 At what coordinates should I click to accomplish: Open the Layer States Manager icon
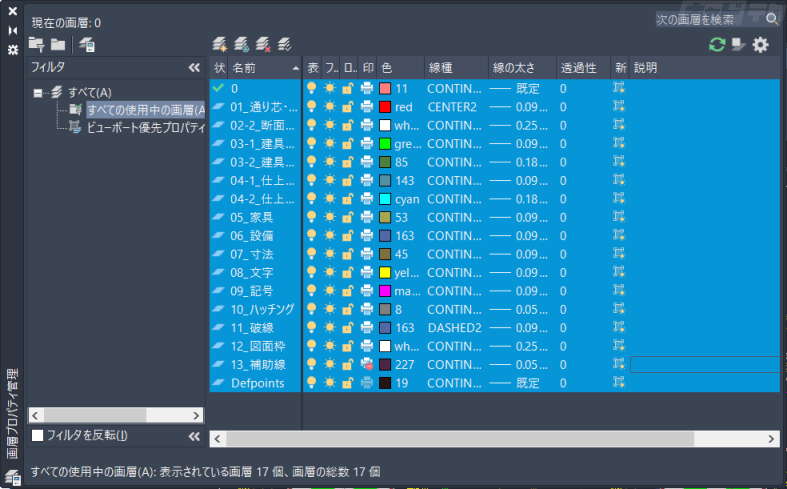point(87,45)
